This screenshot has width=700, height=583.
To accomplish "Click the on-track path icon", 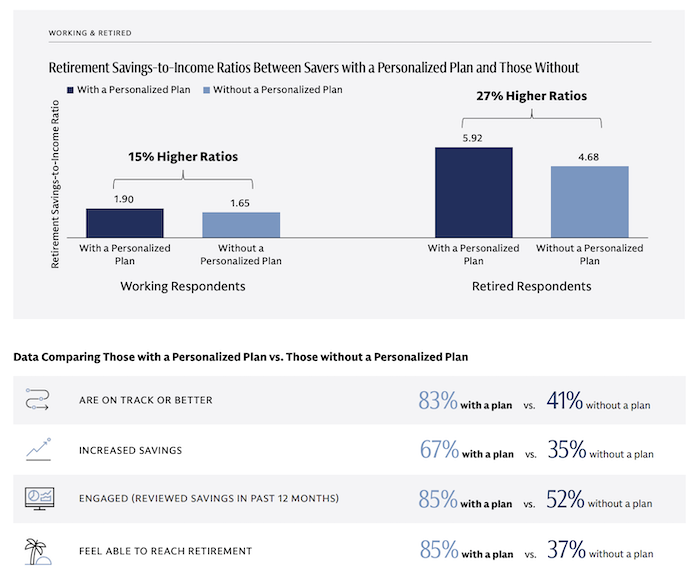I will tap(36, 401).
